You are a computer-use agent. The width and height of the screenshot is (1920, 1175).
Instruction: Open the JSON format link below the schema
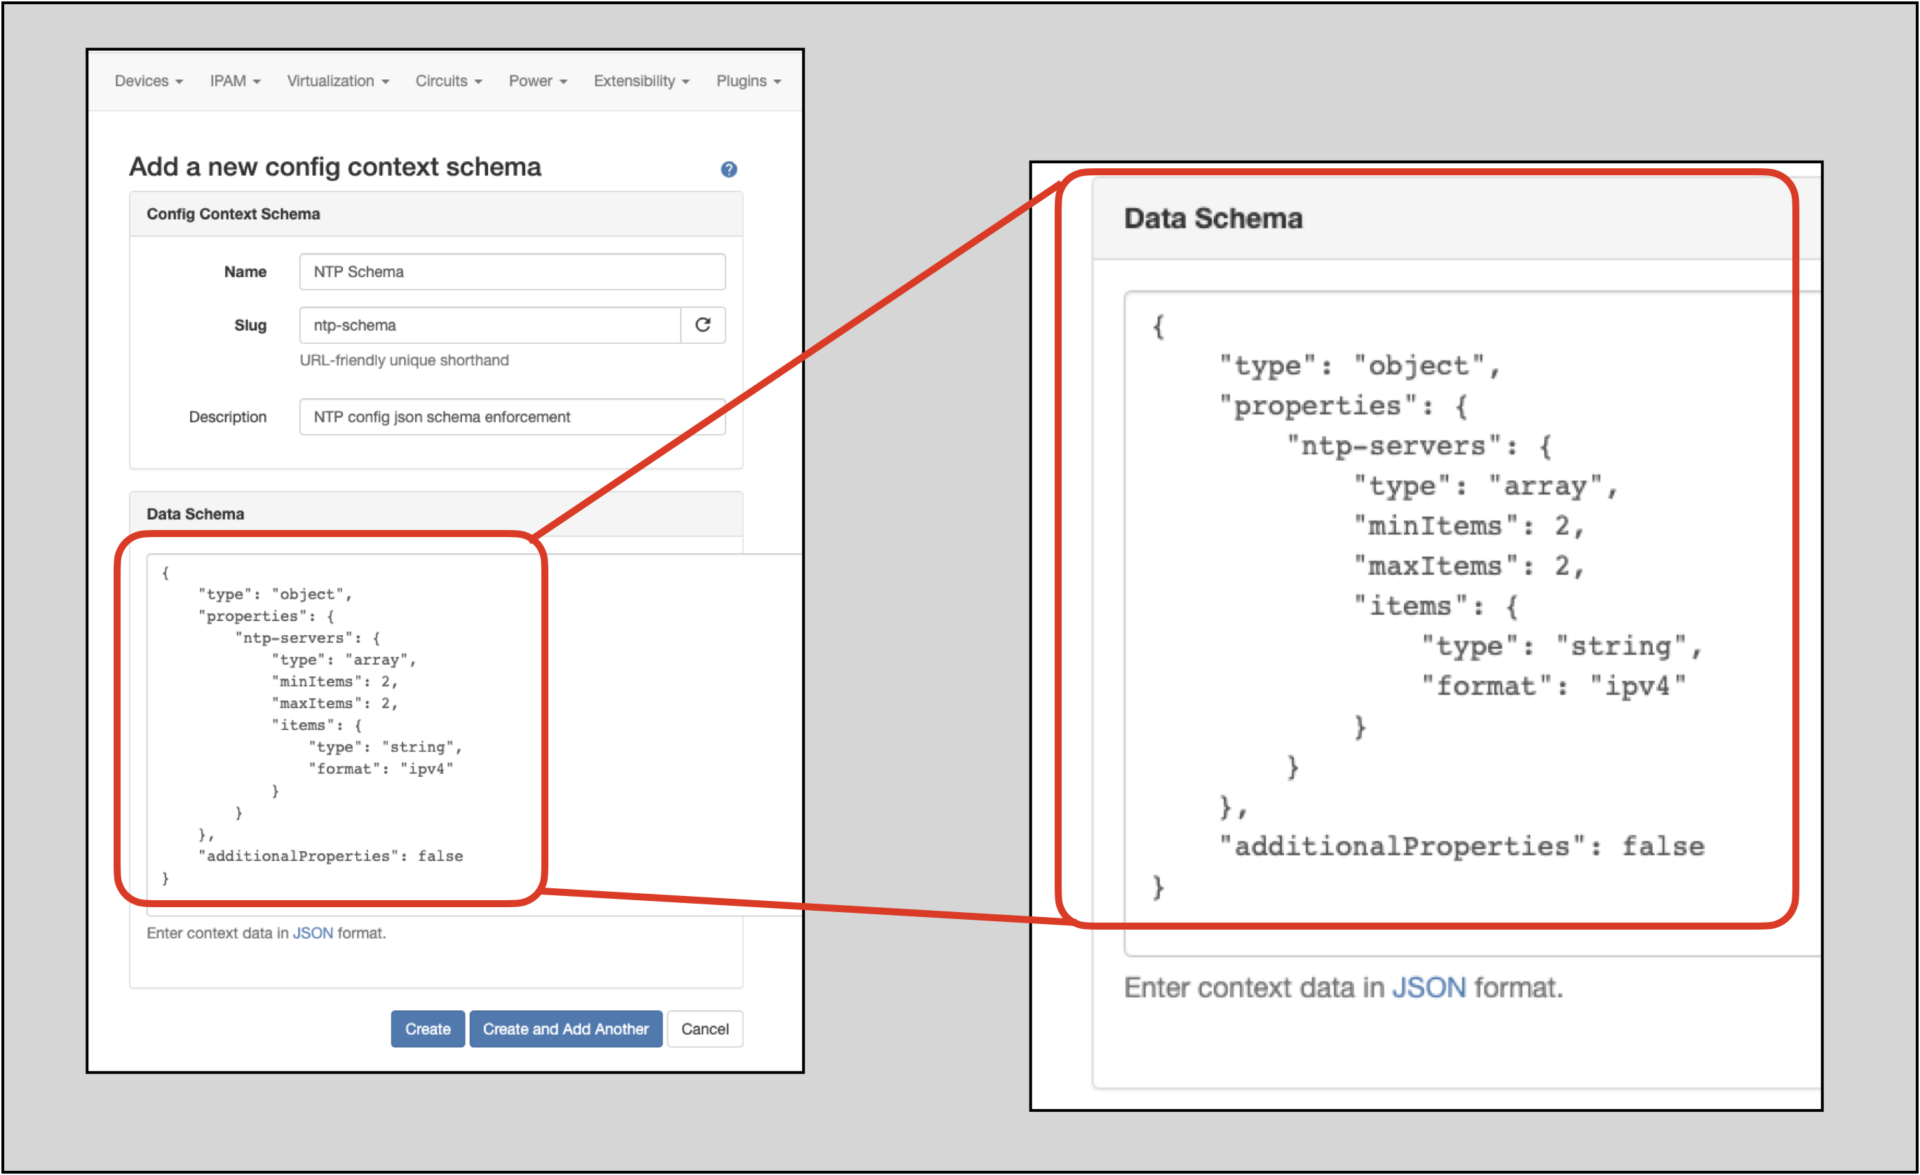312,933
